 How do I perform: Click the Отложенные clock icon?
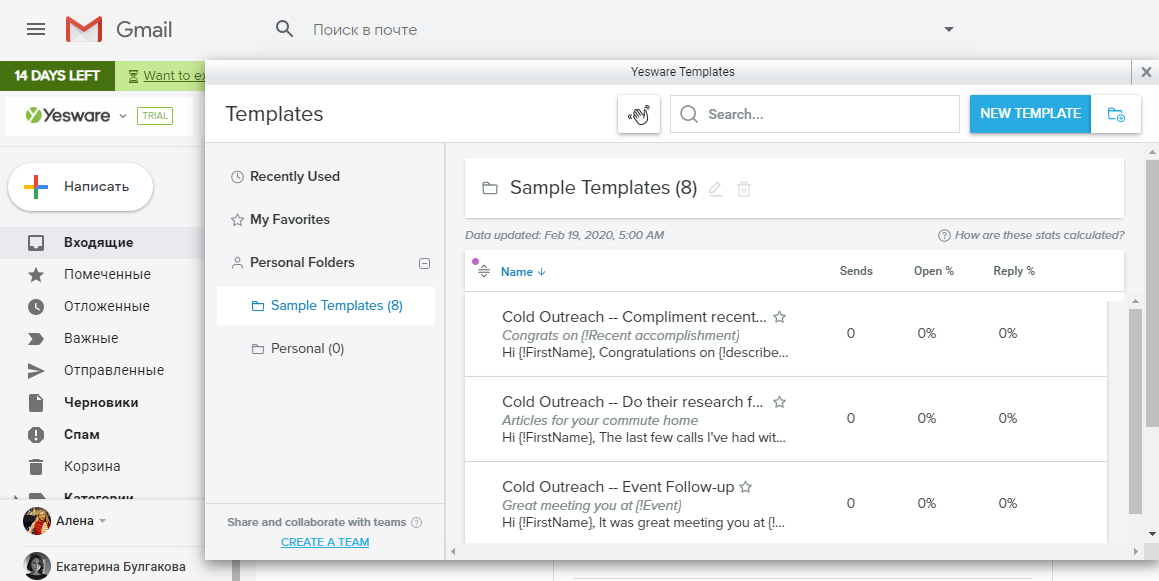tap(35, 306)
